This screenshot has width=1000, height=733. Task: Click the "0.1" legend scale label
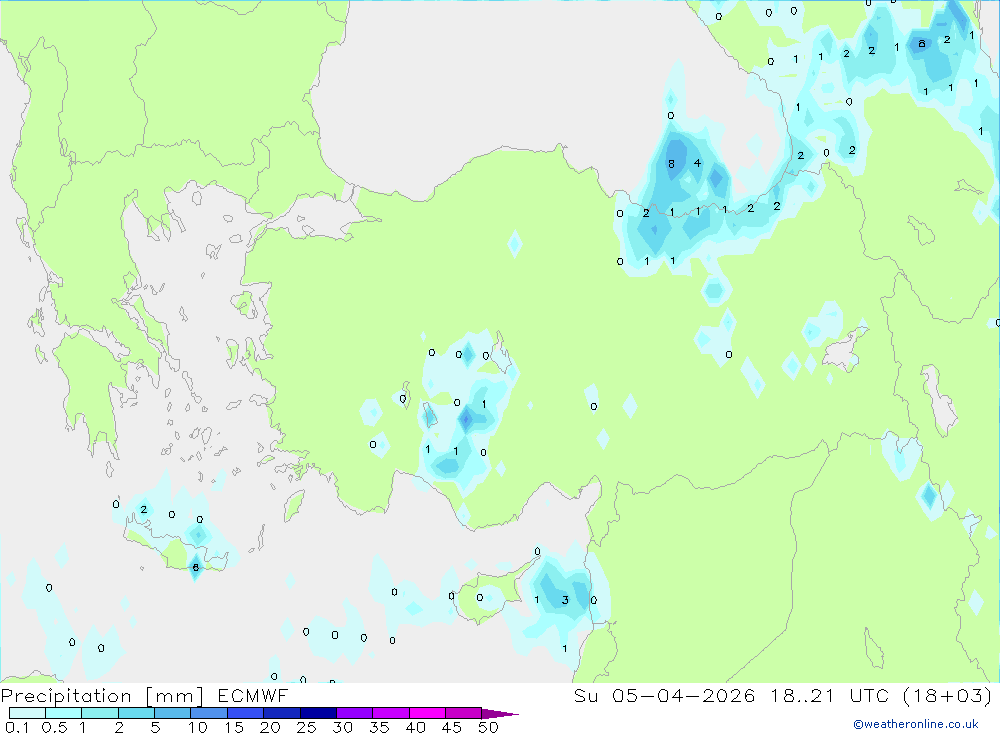17,727
